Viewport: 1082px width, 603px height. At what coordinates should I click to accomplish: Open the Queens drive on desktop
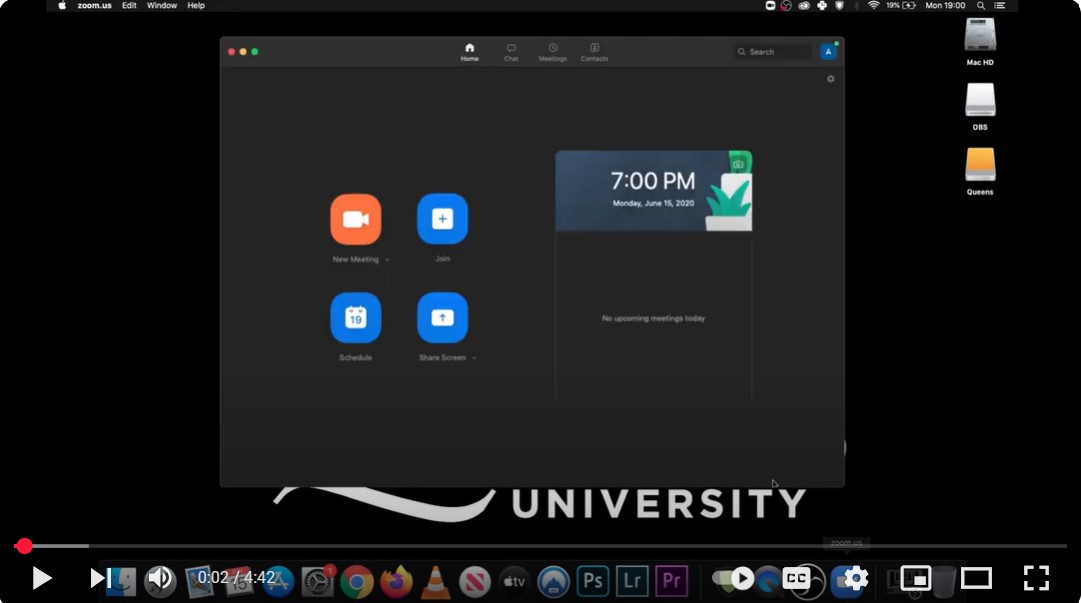(980, 166)
